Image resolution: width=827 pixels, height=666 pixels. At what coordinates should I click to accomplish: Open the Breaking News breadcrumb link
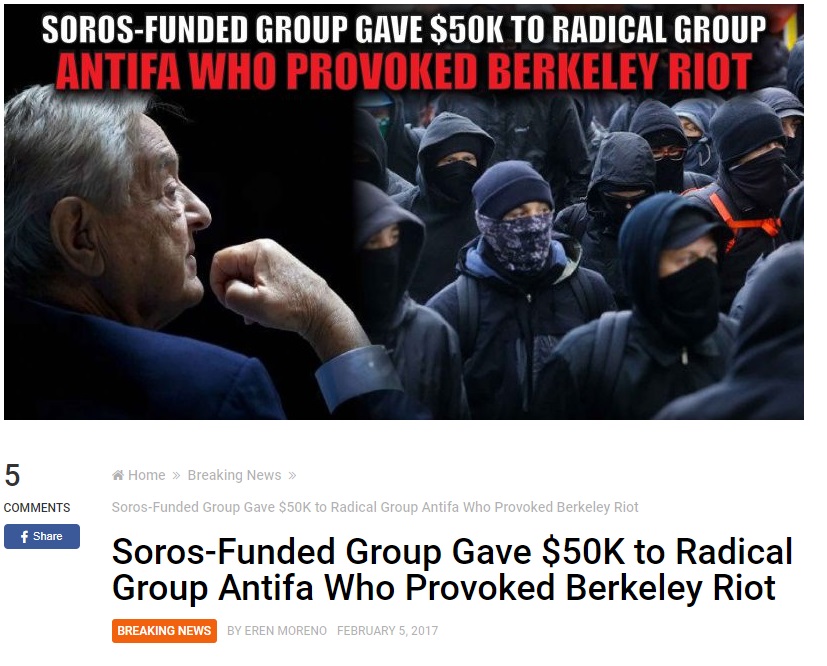click(x=234, y=475)
